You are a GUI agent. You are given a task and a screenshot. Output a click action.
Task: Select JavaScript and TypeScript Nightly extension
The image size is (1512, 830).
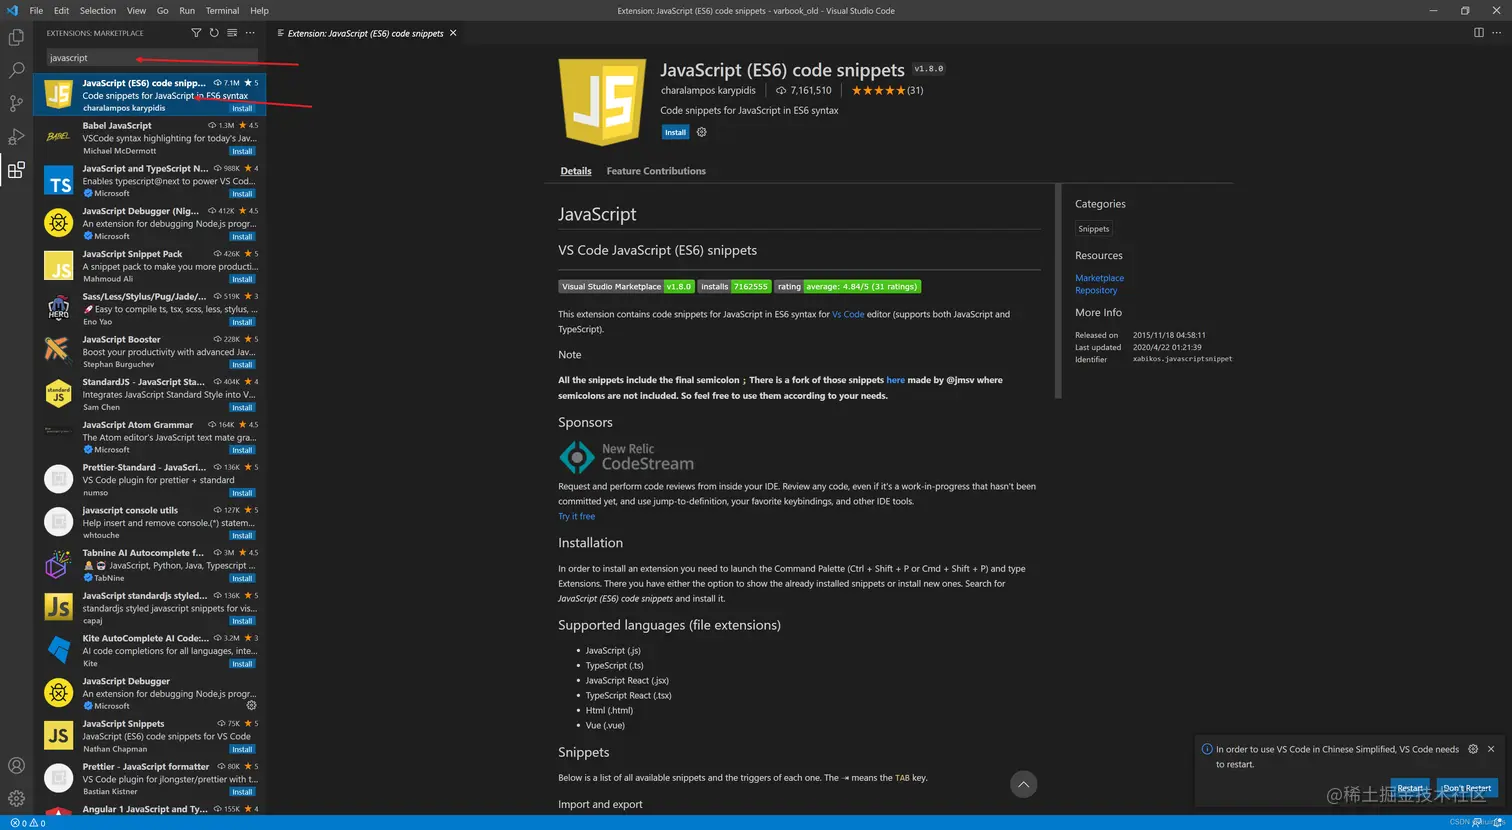150,180
